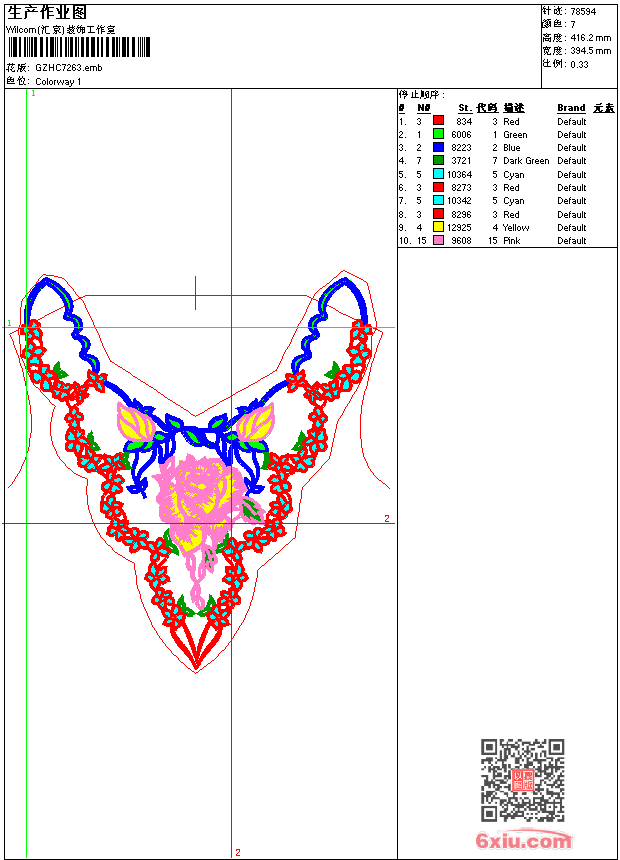Select the stitch count value 78594

click(x=583, y=11)
